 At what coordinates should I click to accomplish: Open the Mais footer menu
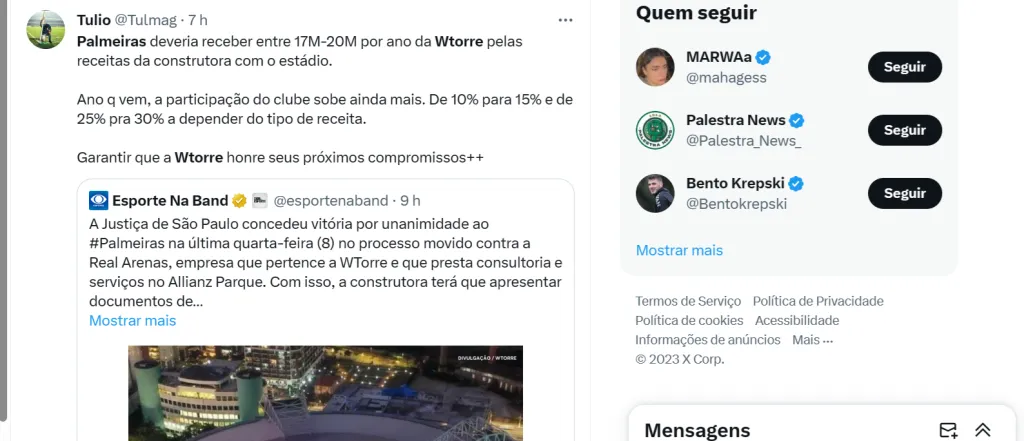pyautogui.click(x=812, y=340)
